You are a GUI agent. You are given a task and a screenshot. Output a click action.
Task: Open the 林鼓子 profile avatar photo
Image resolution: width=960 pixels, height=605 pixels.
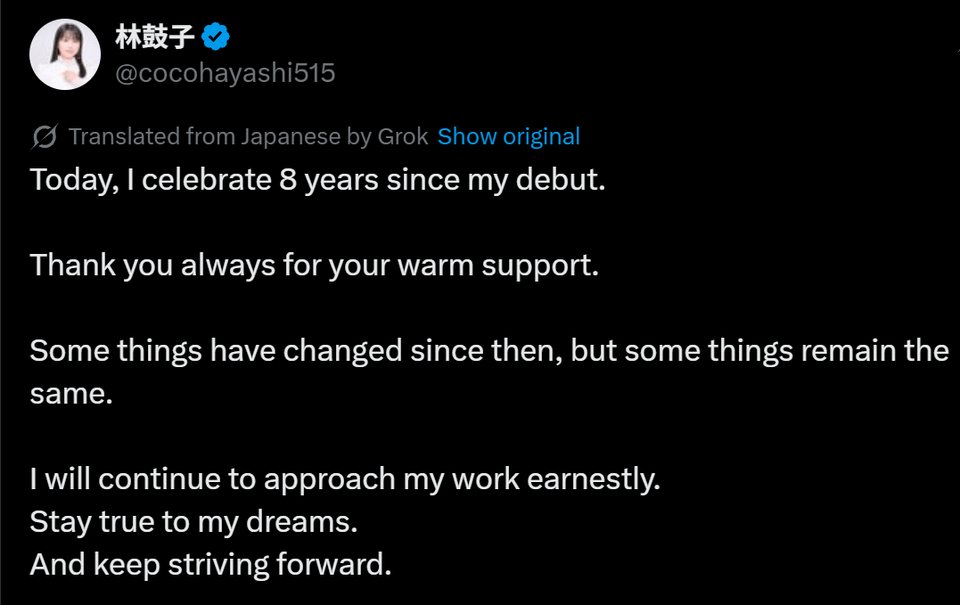(x=65, y=54)
